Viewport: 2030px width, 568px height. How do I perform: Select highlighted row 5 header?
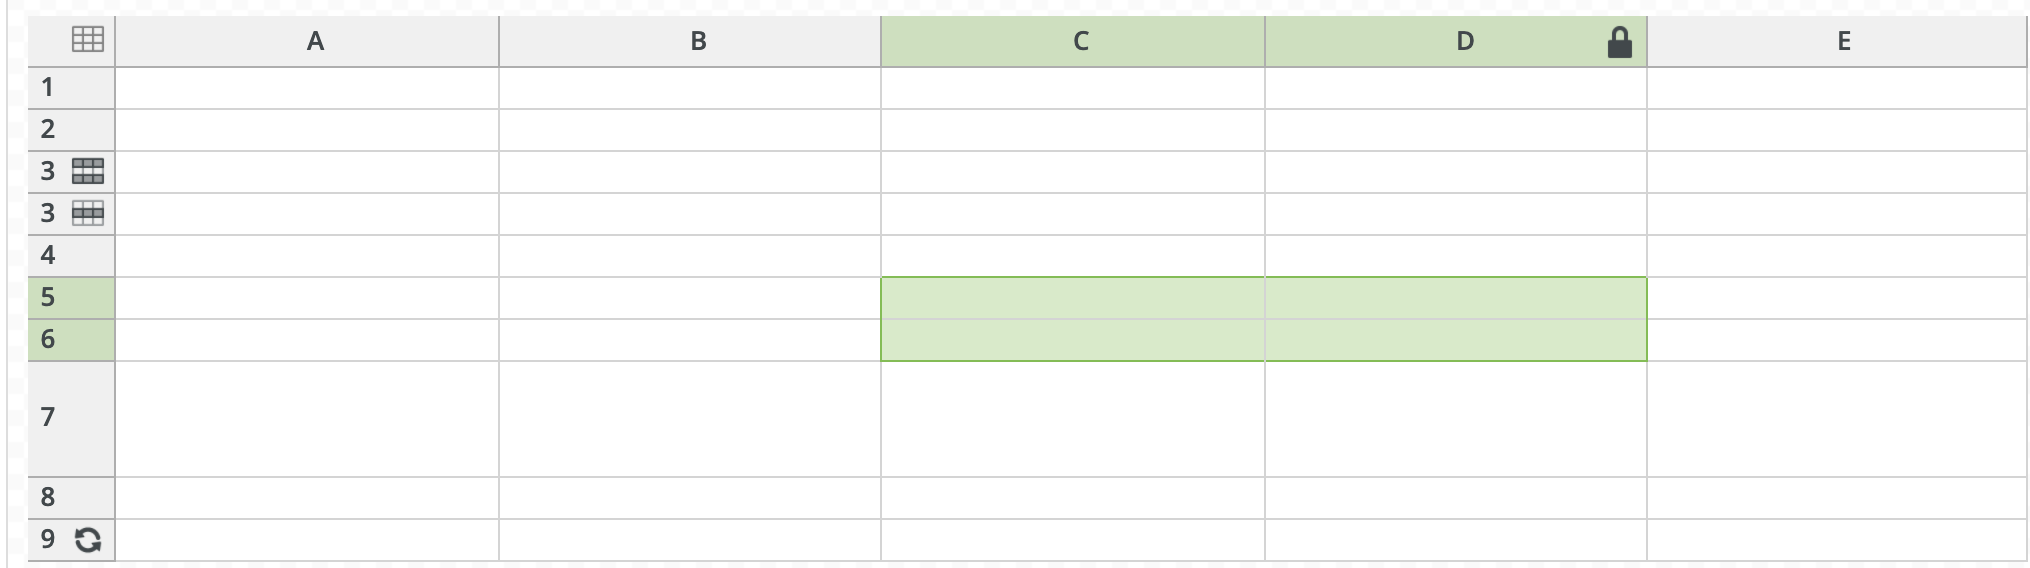pyautogui.click(x=71, y=298)
